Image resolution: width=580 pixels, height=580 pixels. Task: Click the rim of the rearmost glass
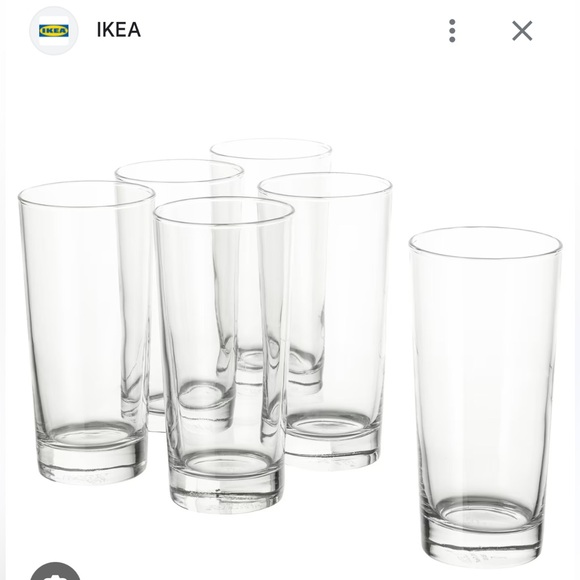click(271, 149)
